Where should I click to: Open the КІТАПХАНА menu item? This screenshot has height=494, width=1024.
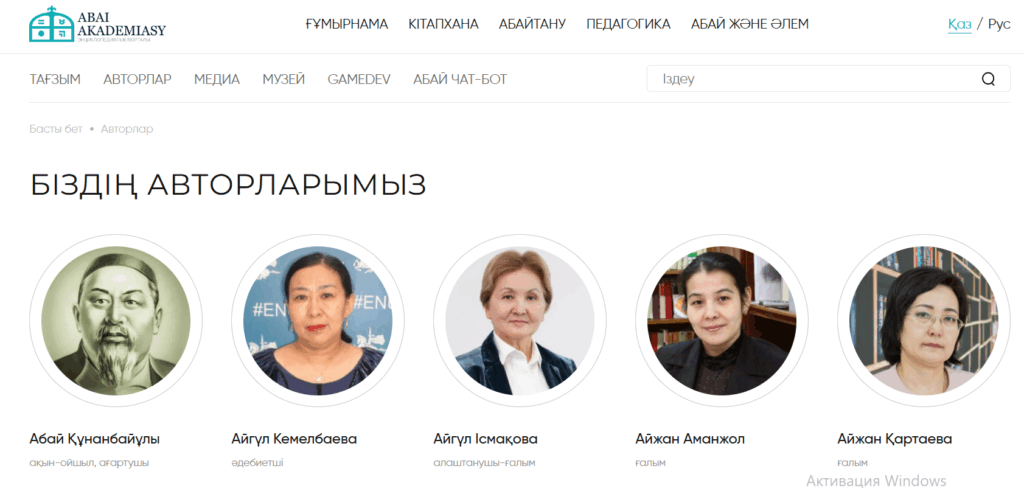tap(443, 24)
